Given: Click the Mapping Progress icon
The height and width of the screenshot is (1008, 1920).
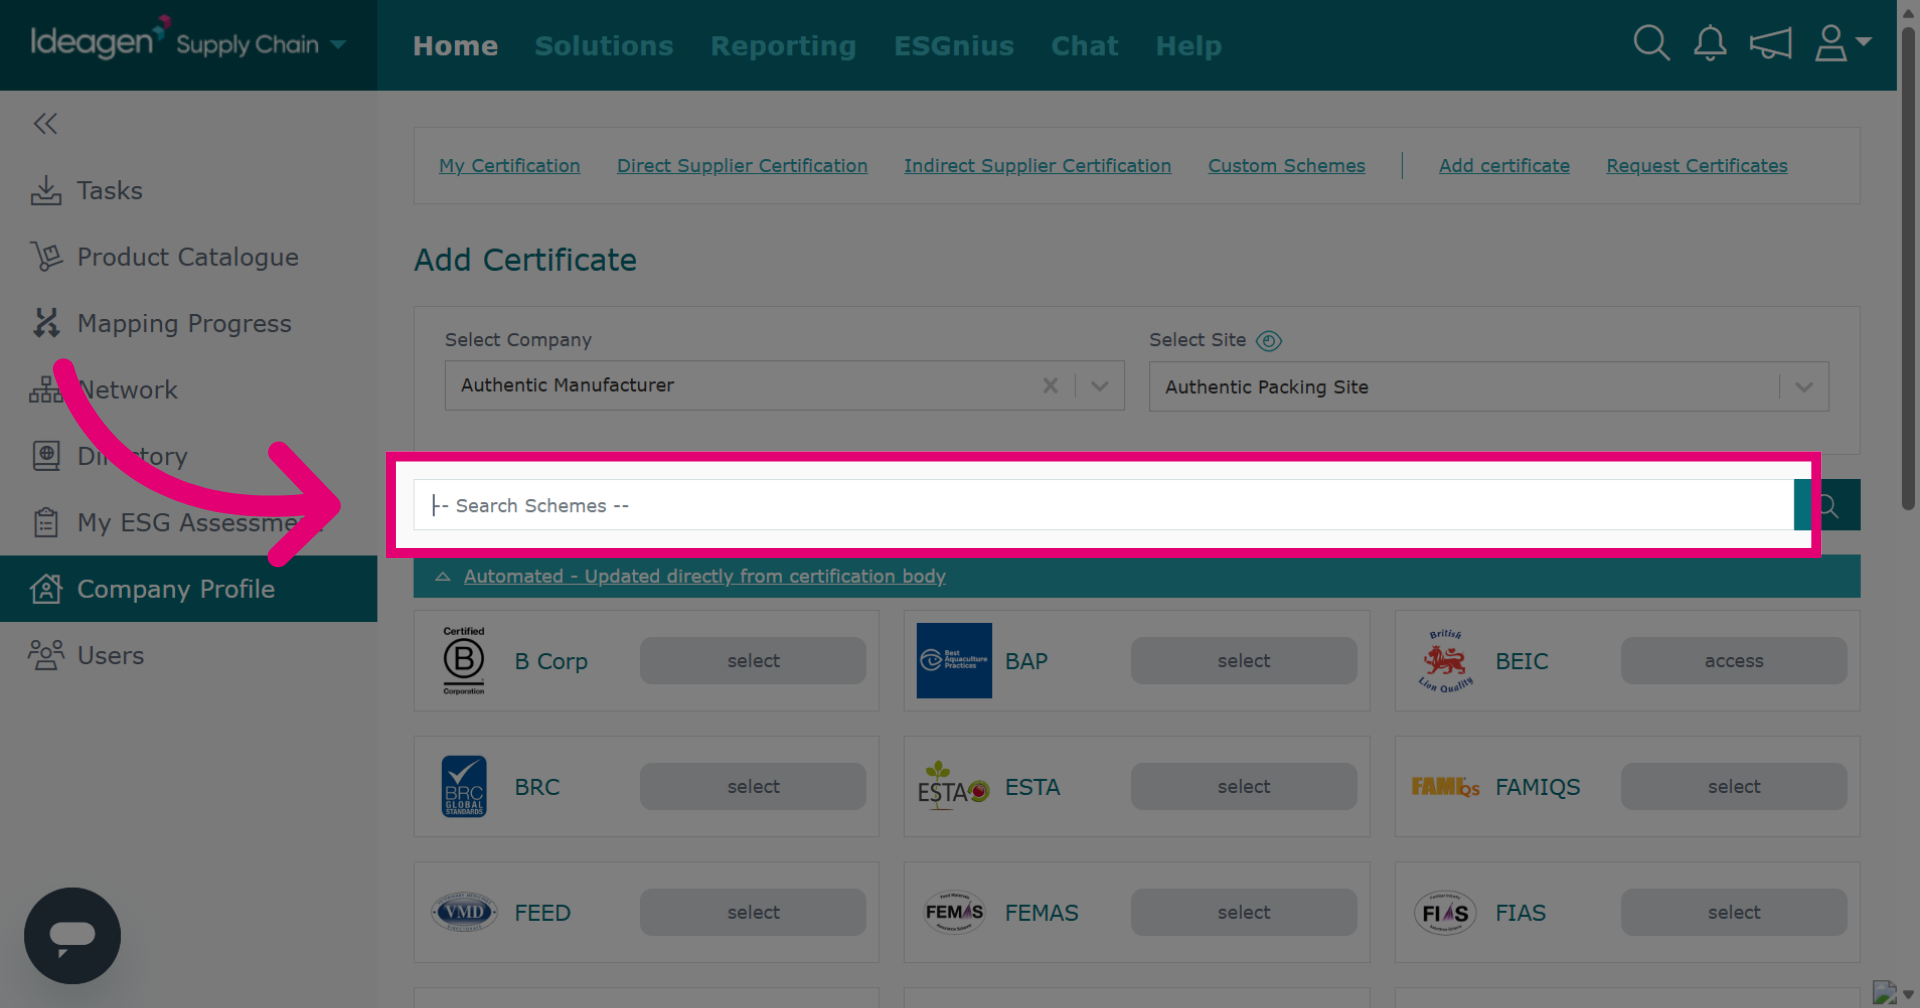Looking at the screenshot, I should pyautogui.click(x=46, y=323).
